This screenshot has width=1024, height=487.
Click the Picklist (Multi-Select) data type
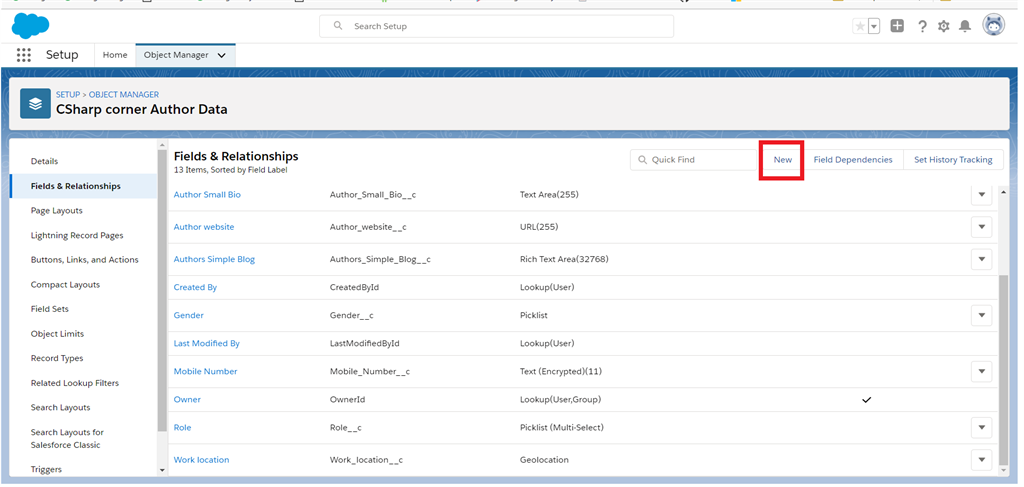point(562,428)
